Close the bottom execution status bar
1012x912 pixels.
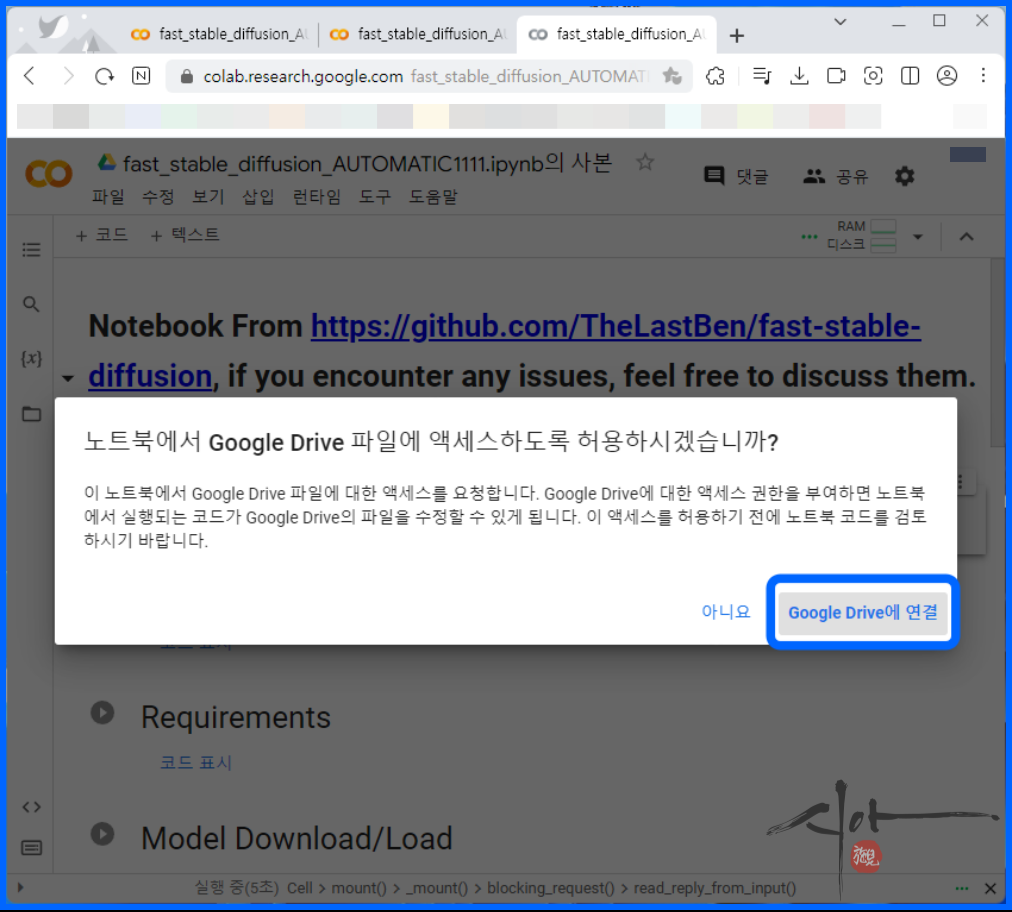(x=990, y=888)
